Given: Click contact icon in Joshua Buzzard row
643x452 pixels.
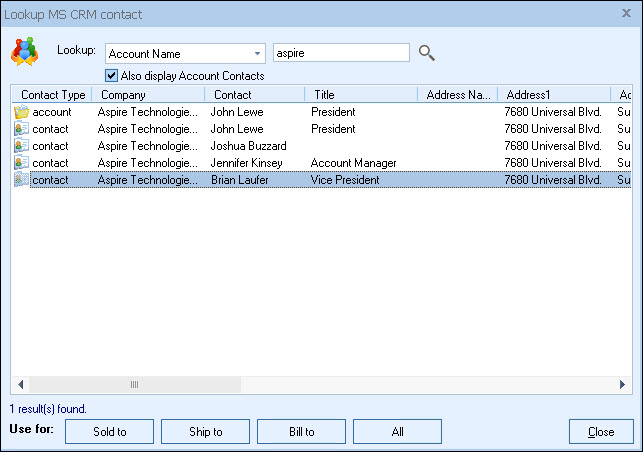Looking at the screenshot, I should point(21,146).
